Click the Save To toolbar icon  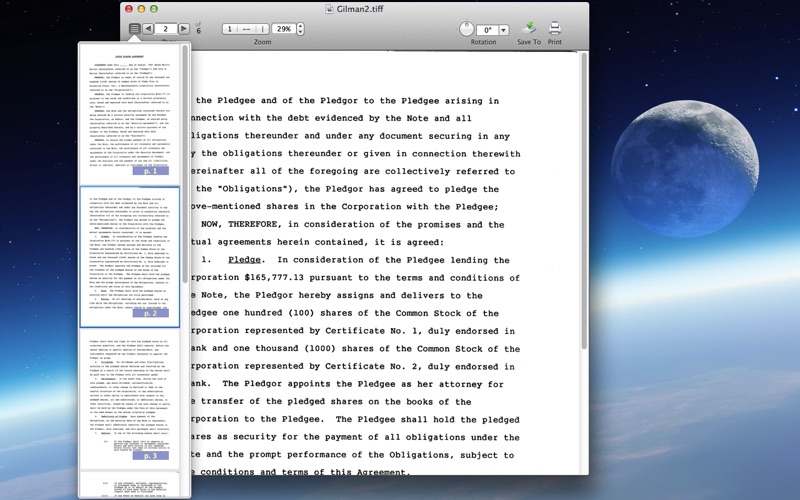(x=529, y=29)
